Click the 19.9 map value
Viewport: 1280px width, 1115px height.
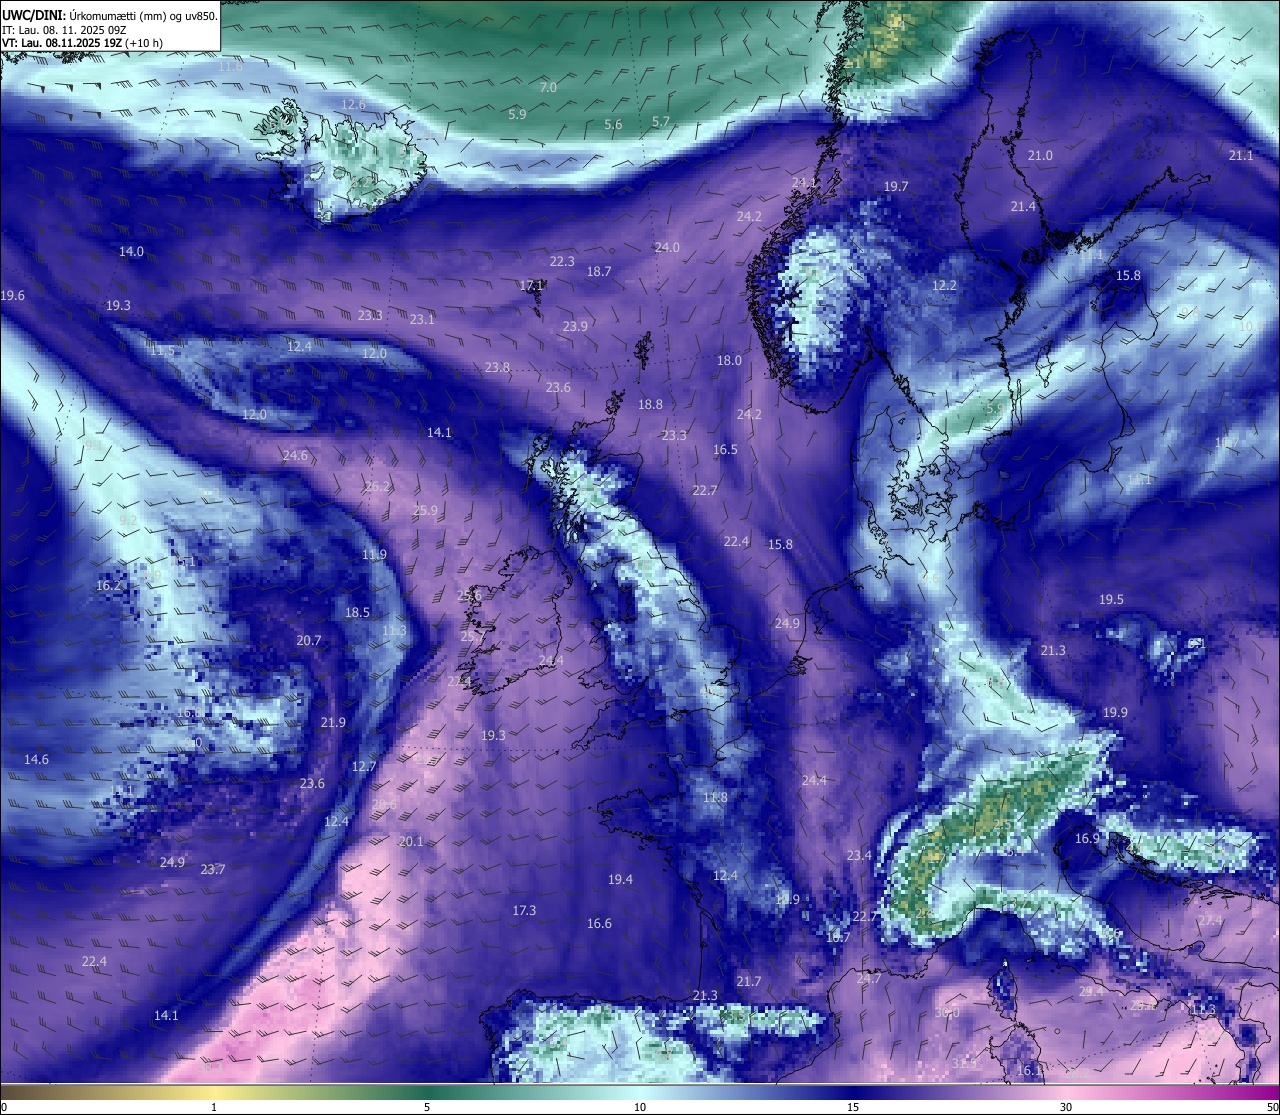[x=1115, y=713]
